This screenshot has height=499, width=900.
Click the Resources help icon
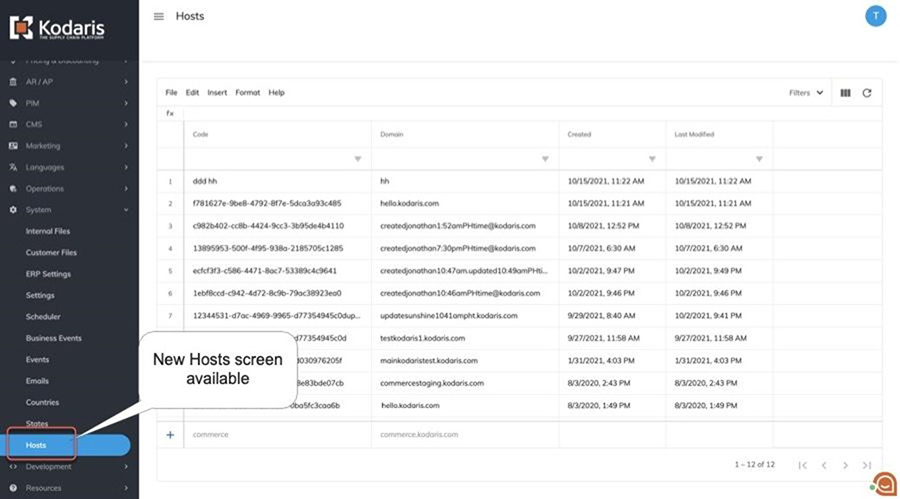[x=13, y=488]
